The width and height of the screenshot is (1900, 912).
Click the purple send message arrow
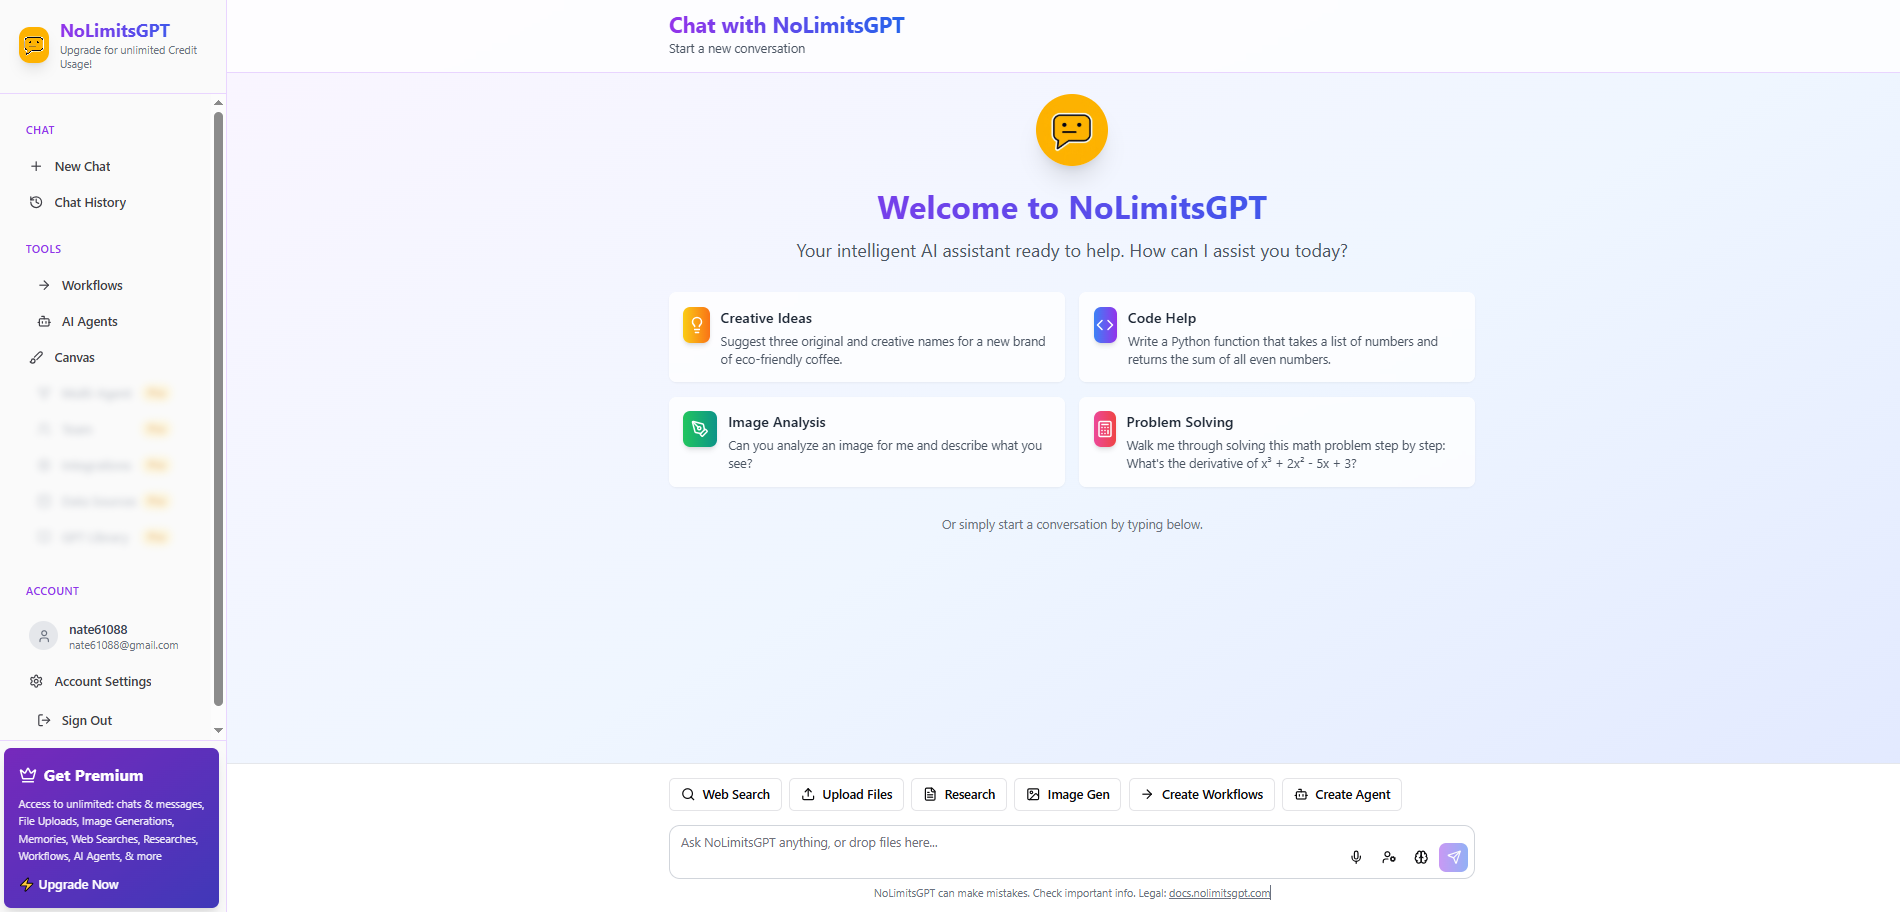click(1453, 857)
